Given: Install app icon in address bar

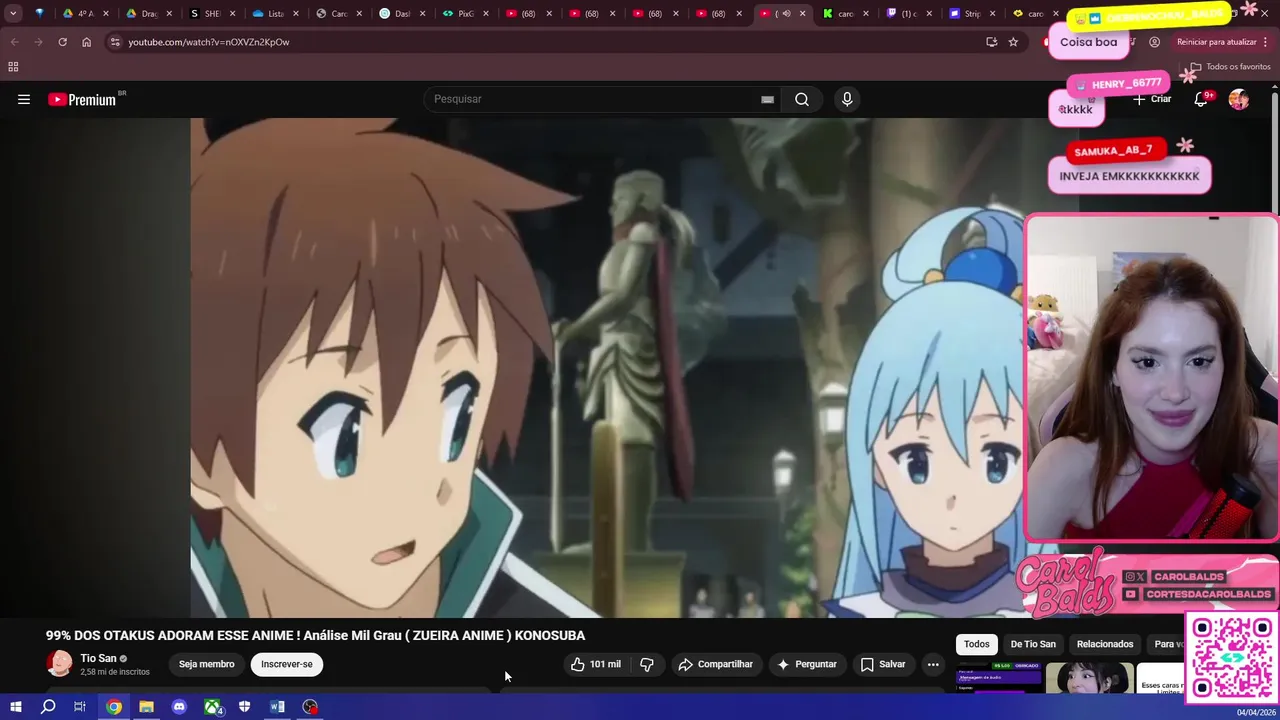Looking at the screenshot, I should click(991, 42).
